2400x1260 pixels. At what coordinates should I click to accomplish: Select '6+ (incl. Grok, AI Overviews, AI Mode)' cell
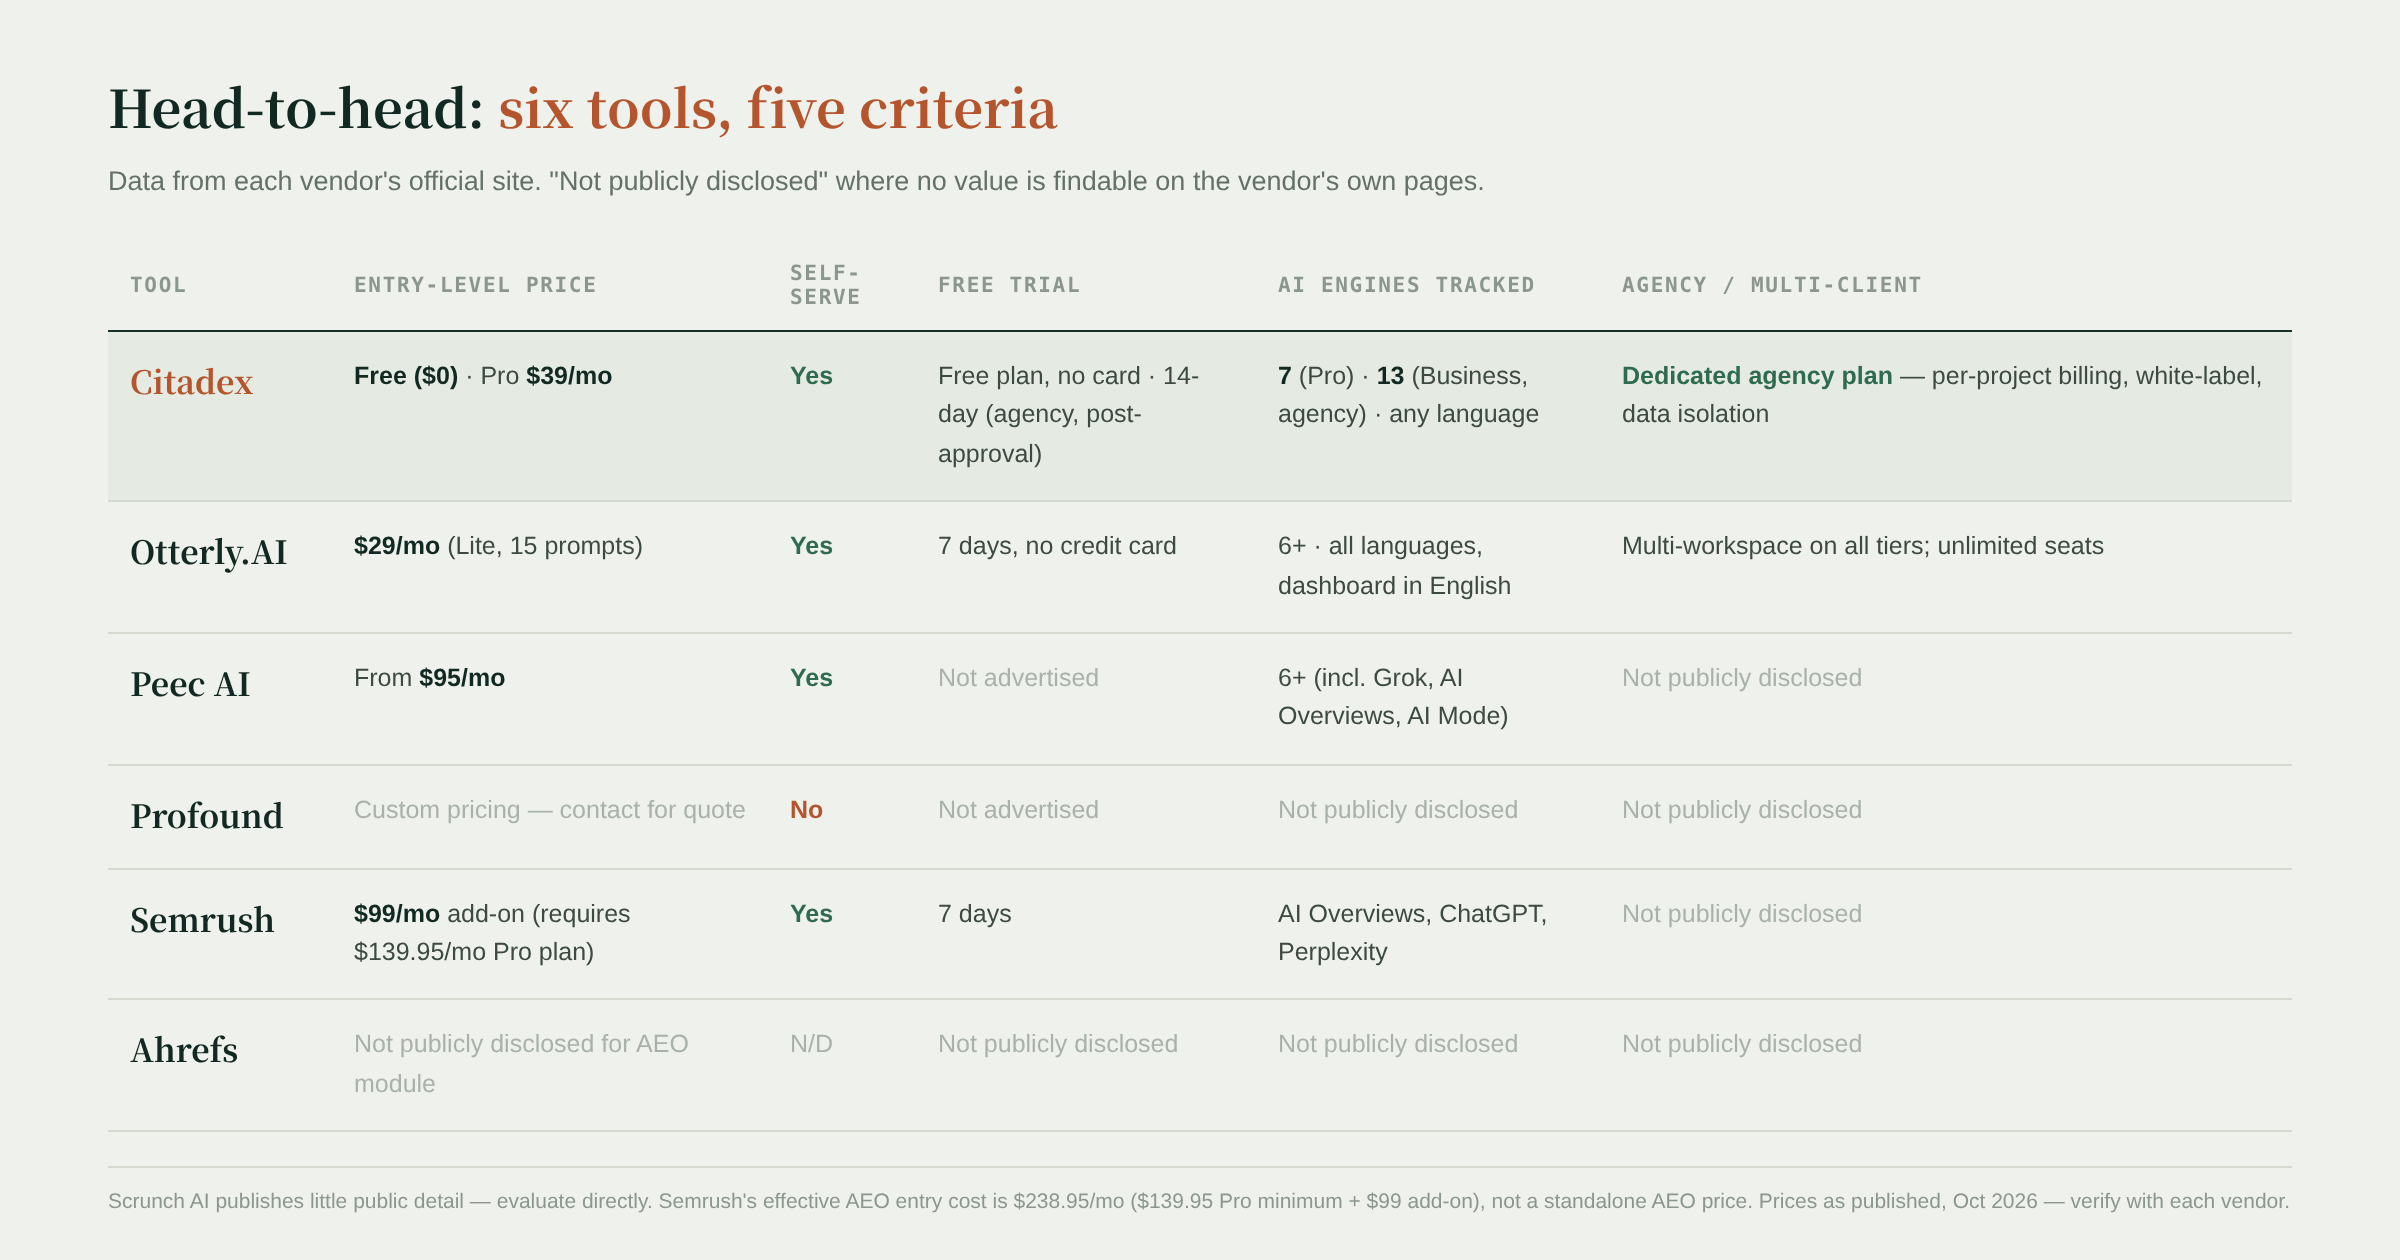pyautogui.click(x=1393, y=697)
